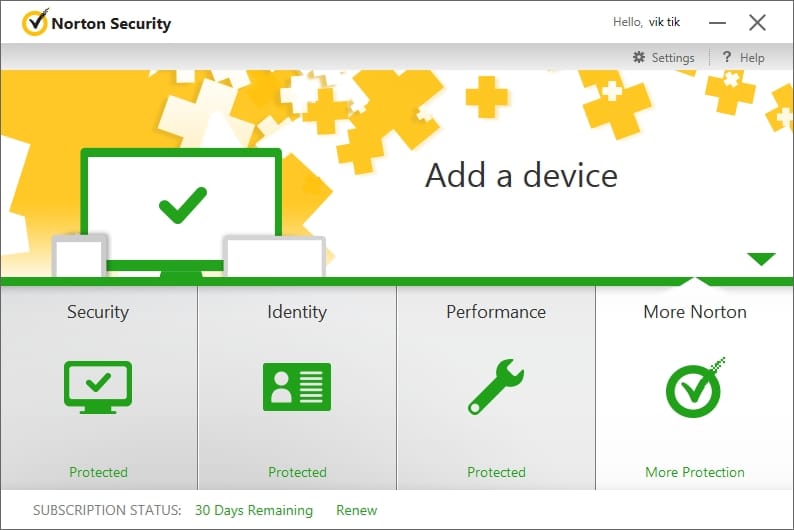
Task: Click the vik tik account name
Action: tap(664, 22)
